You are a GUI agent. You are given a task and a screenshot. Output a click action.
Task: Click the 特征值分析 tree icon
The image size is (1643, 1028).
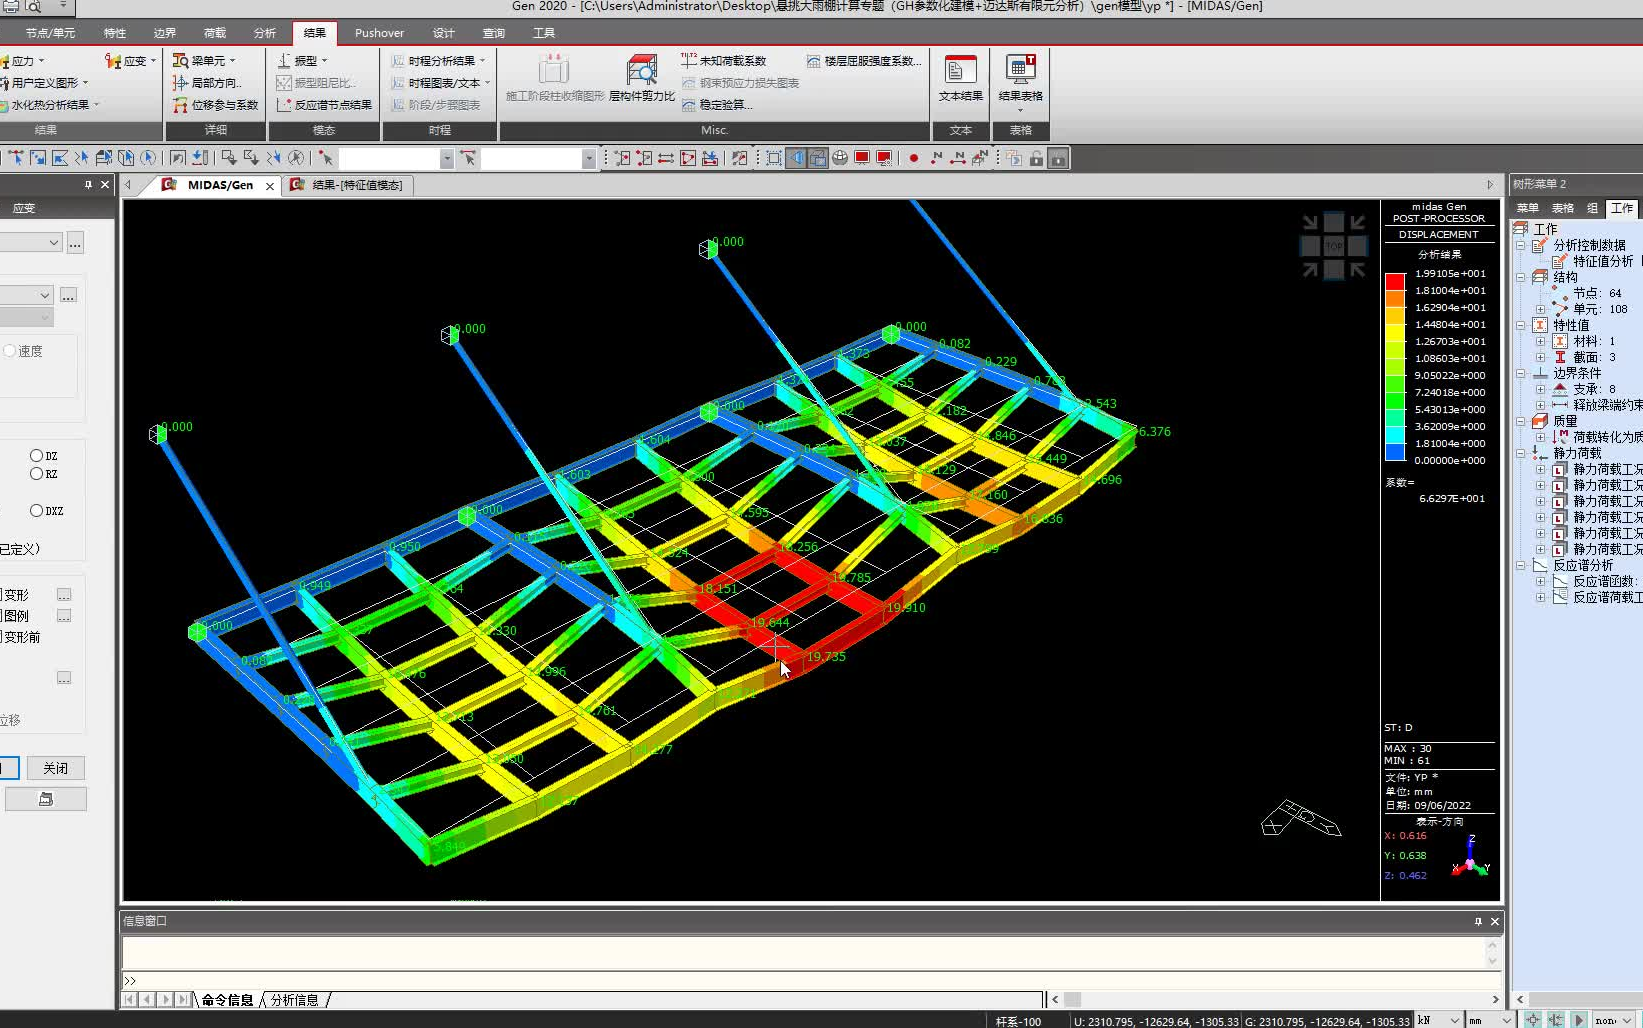tap(1560, 261)
